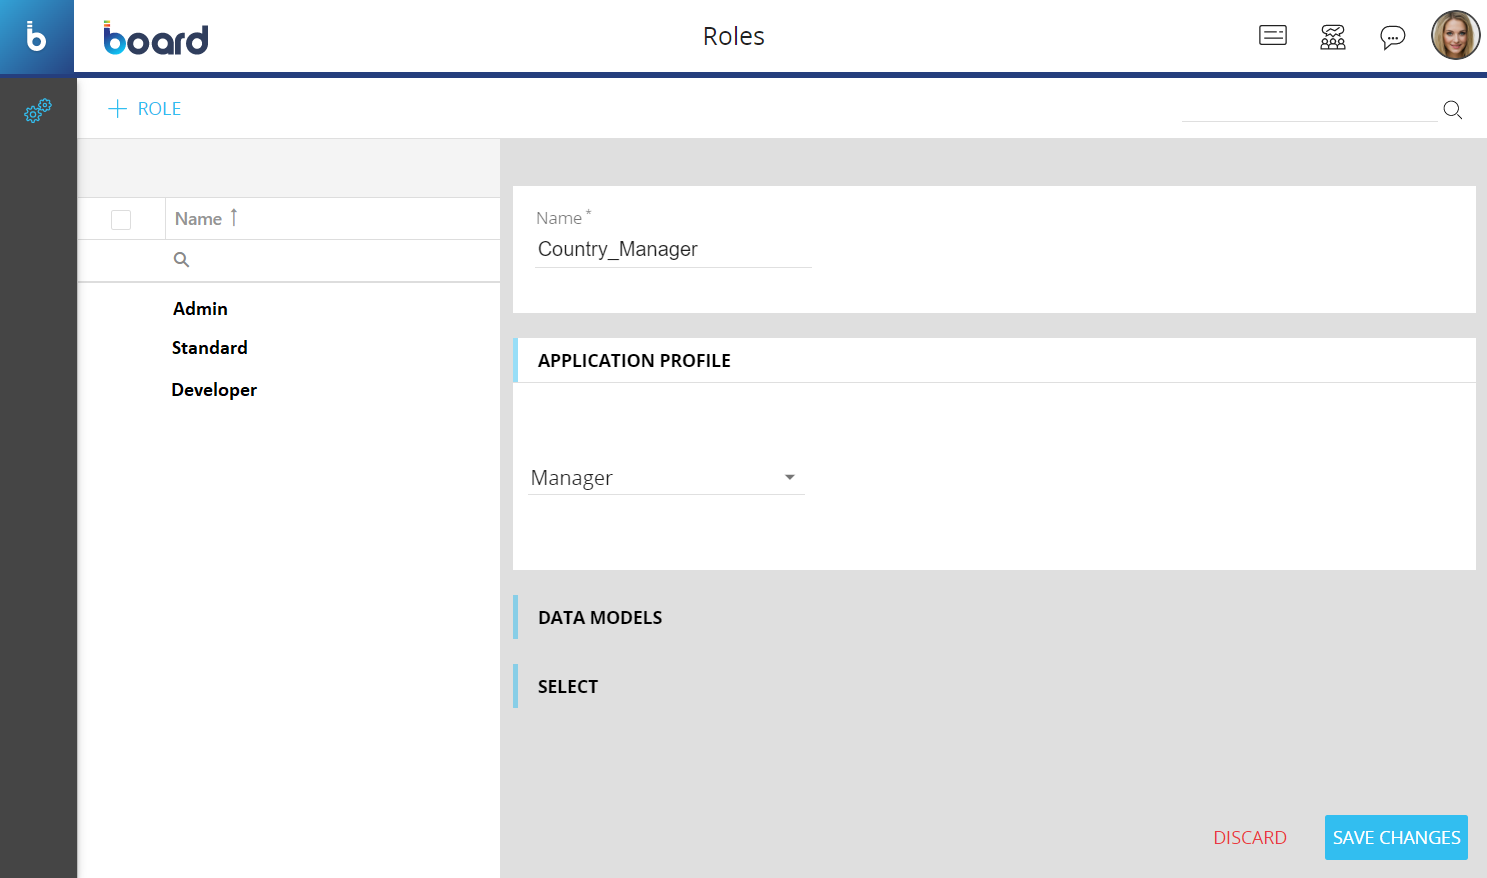
Task: Expand the DATA MODELS section
Action: (600, 618)
